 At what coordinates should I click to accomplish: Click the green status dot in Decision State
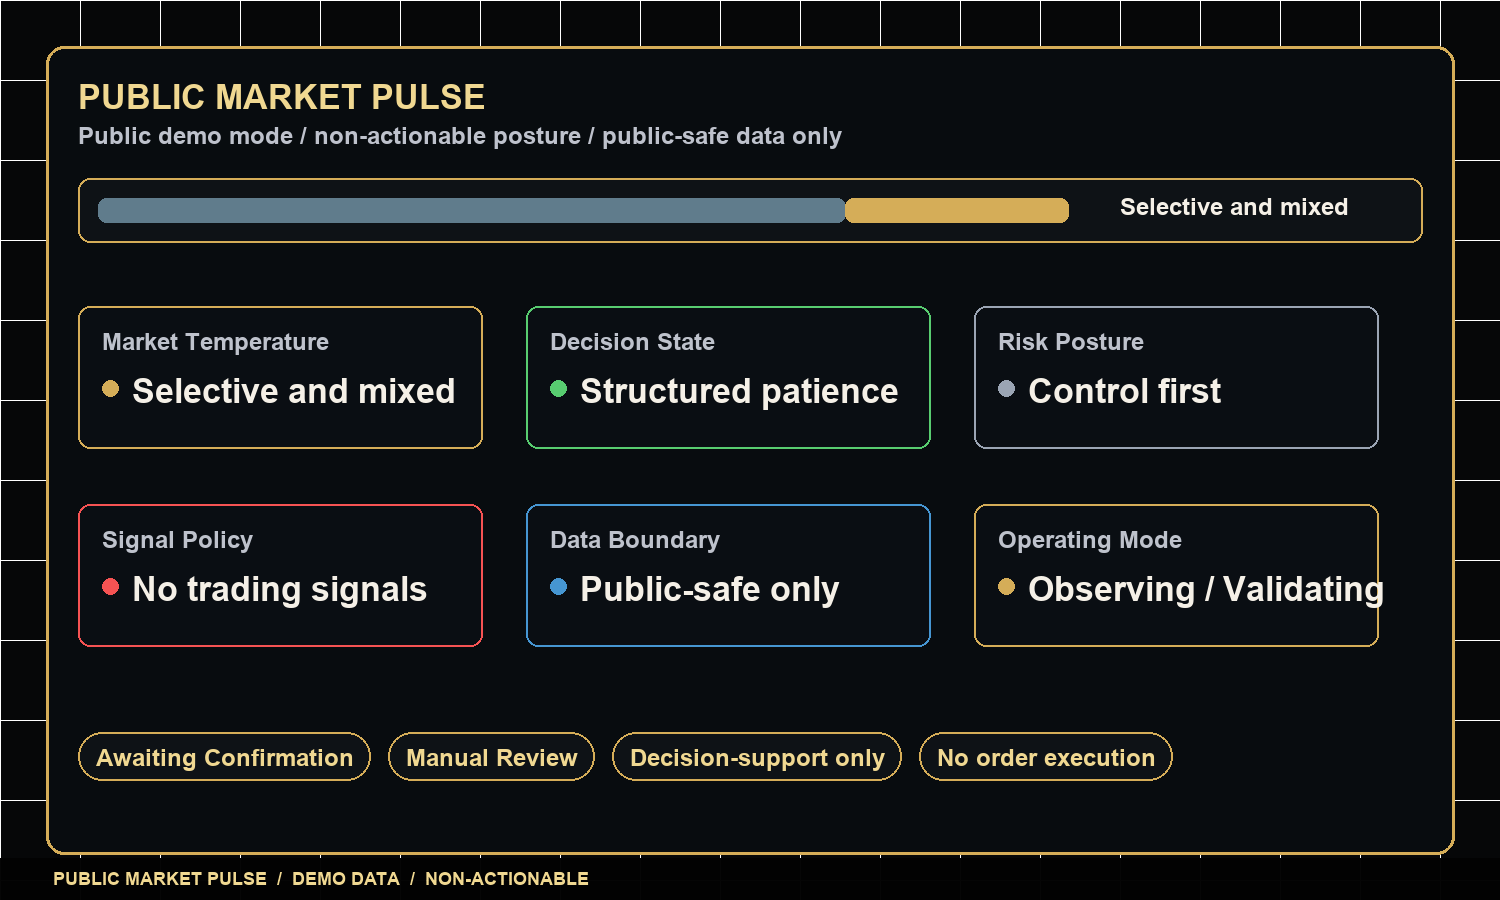click(559, 388)
